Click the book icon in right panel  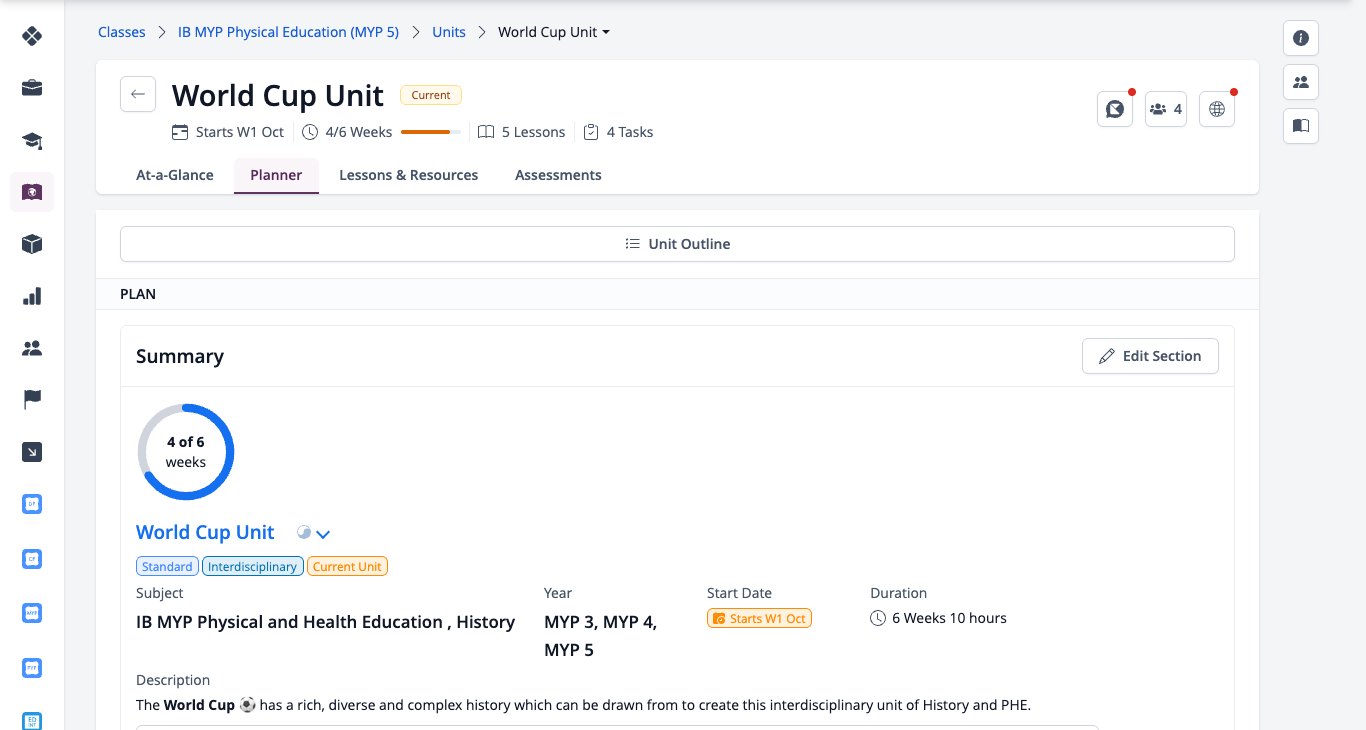[x=1301, y=126]
